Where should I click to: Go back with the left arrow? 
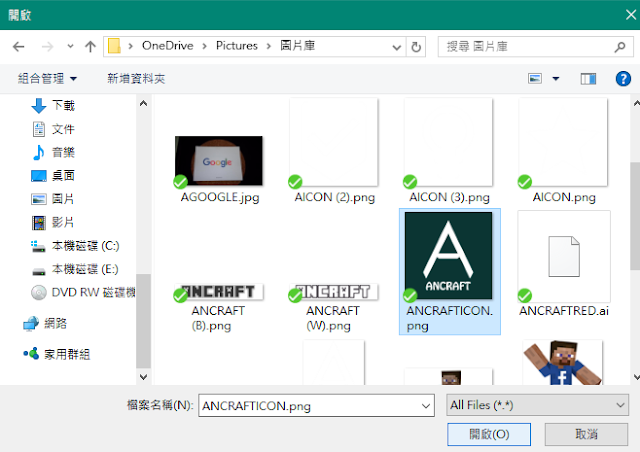19,47
